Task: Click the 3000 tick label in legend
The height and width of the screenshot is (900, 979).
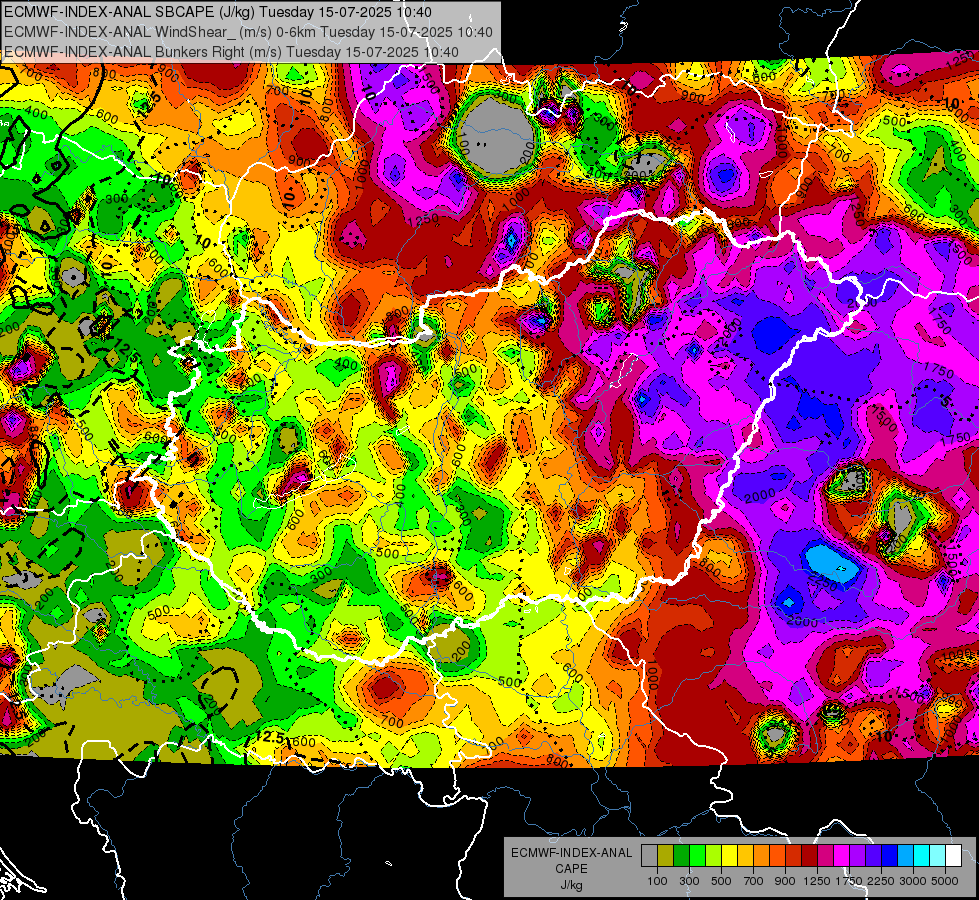Action: [913, 881]
